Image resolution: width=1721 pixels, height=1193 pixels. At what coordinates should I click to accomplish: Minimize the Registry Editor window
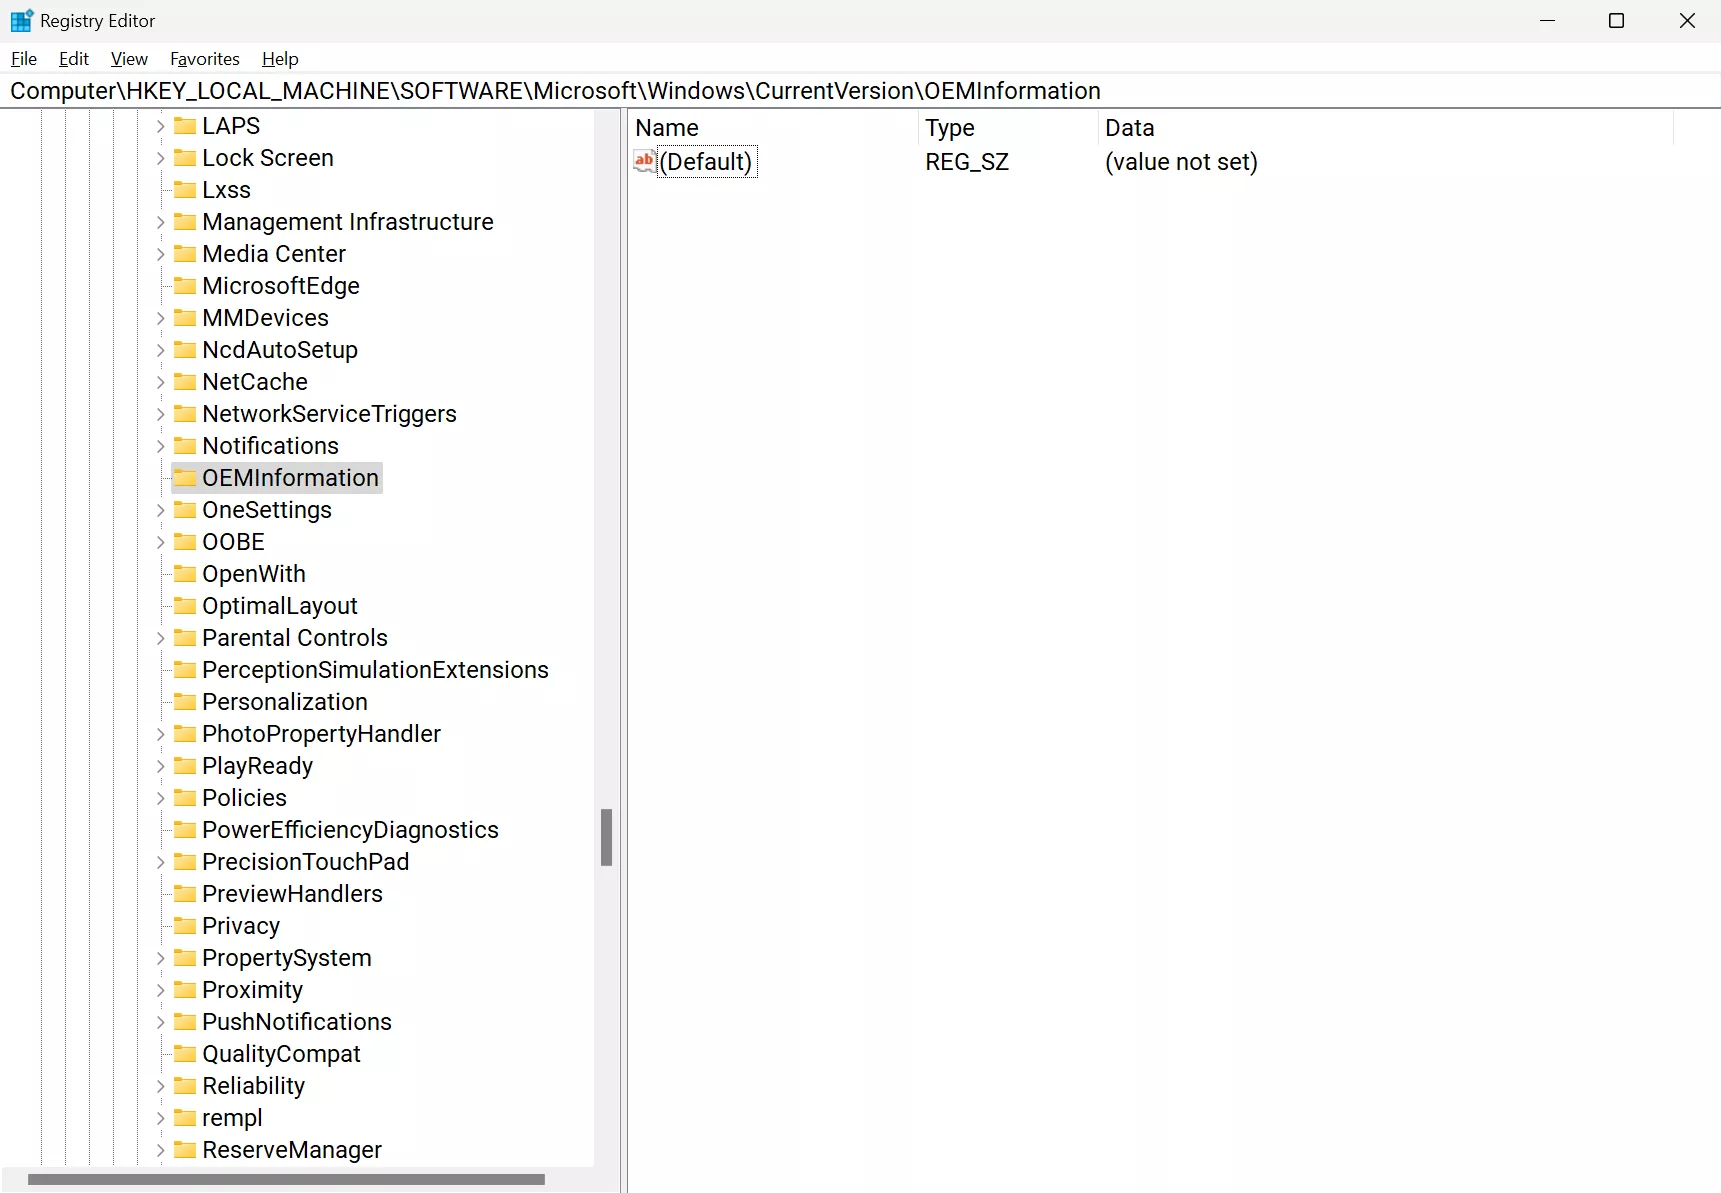(x=1547, y=20)
